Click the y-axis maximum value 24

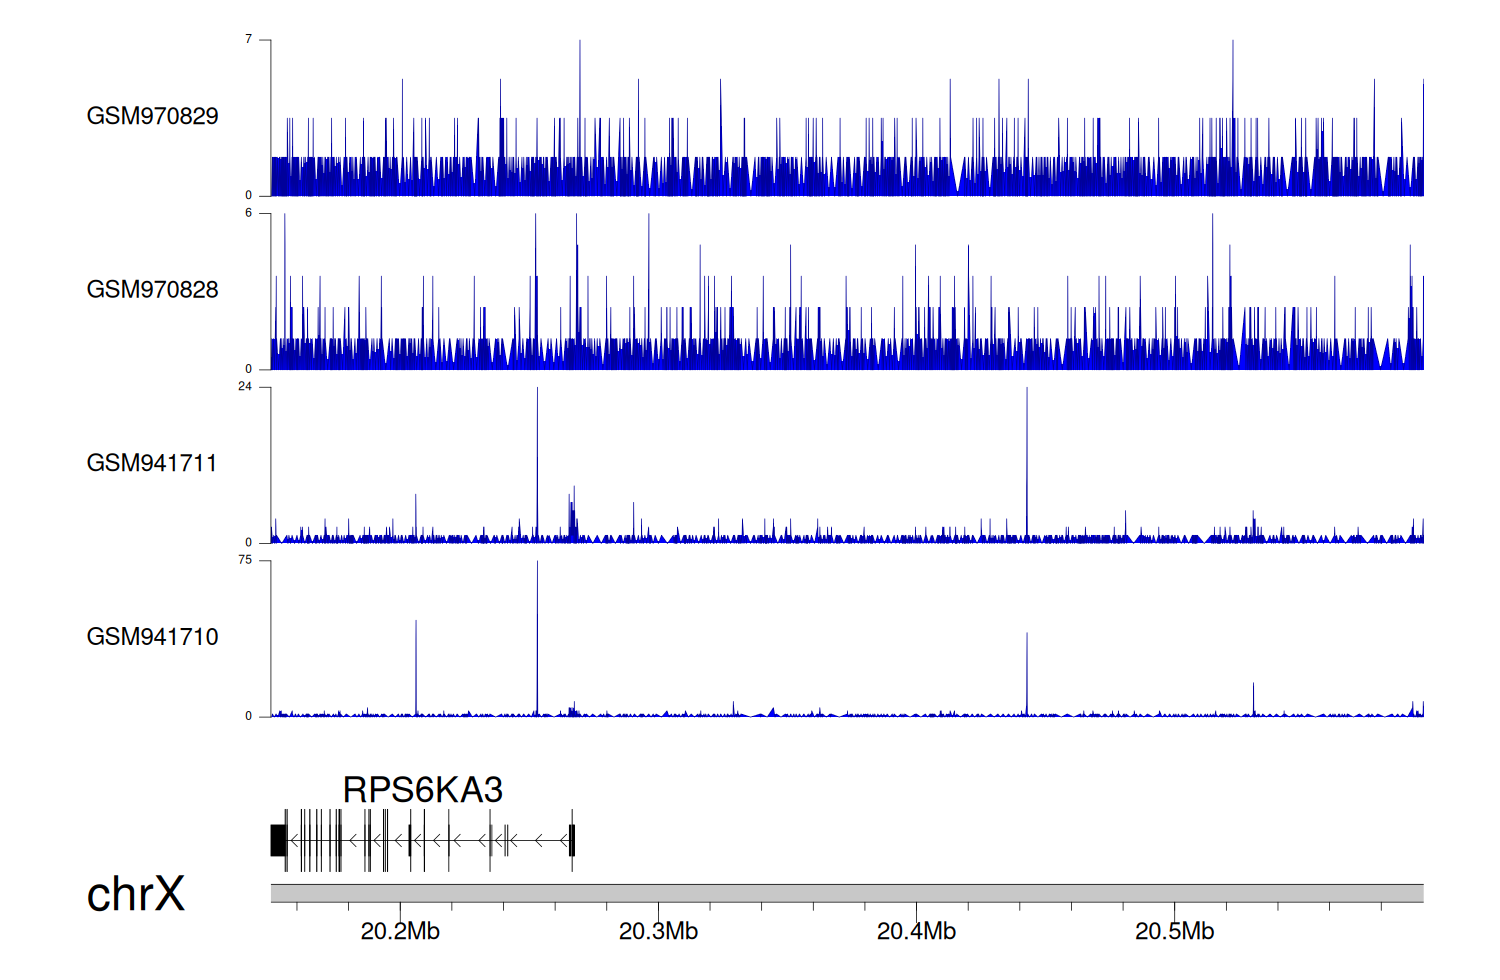245,387
